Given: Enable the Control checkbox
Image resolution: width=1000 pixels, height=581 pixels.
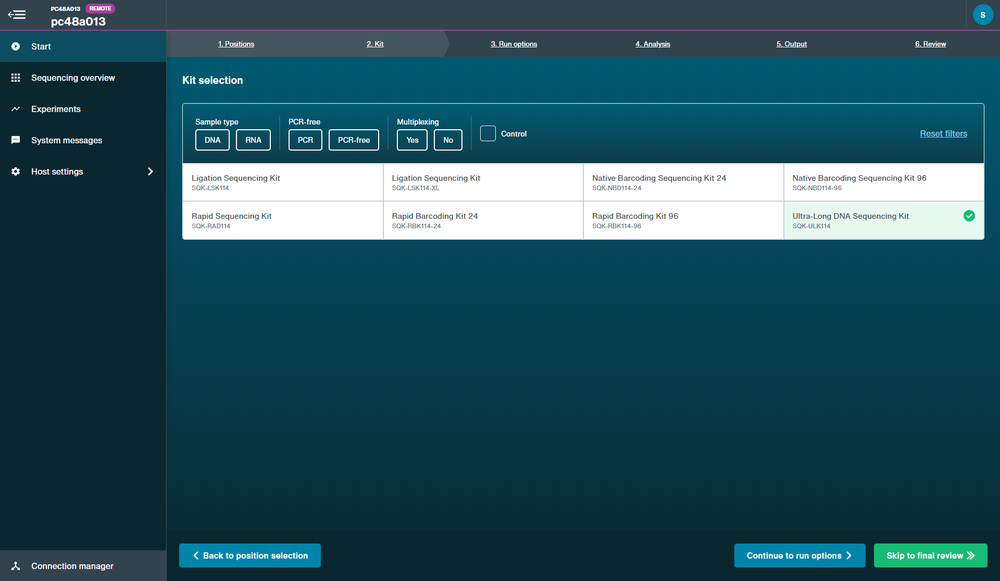Looking at the screenshot, I should [x=488, y=133].
